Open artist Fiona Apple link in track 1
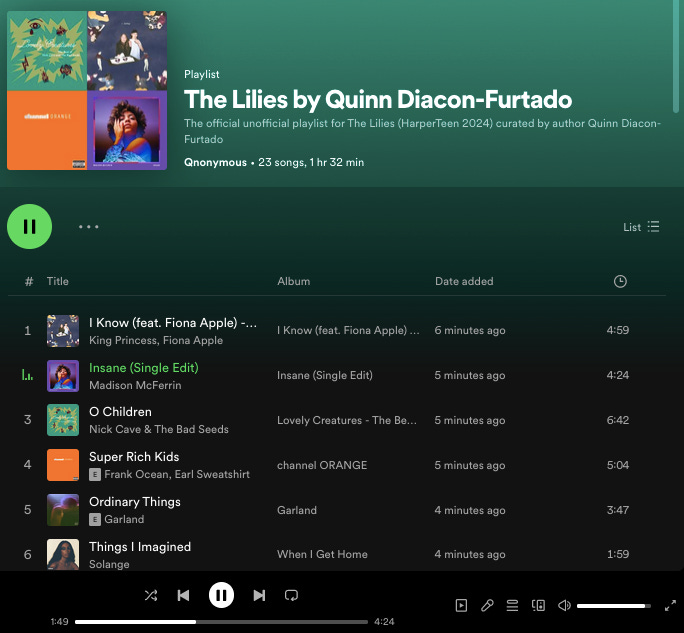Screen dimensions: 684x633 [193, 340]
